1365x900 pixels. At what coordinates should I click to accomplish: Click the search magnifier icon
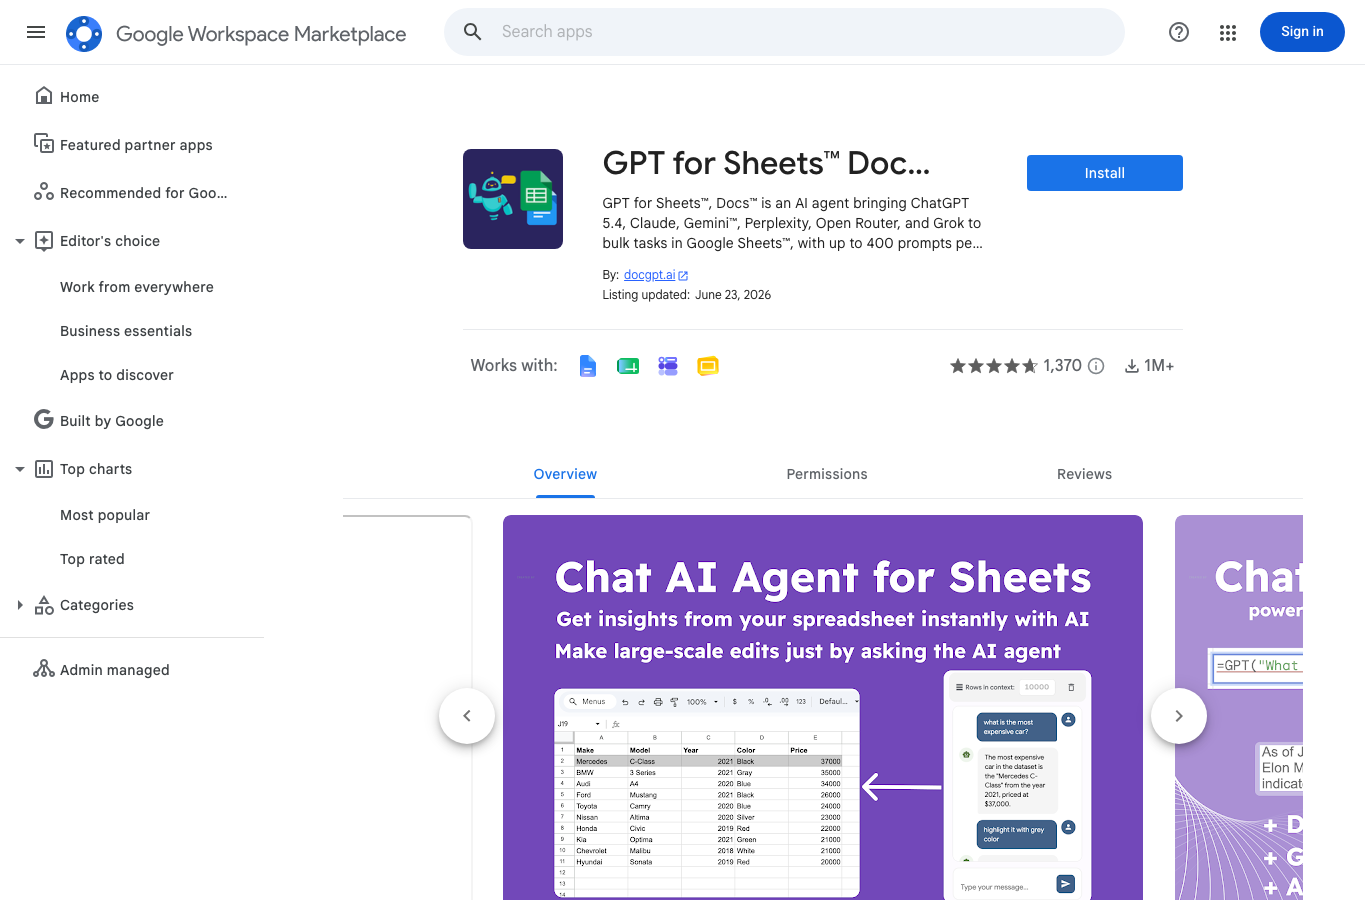coord(473,32)
